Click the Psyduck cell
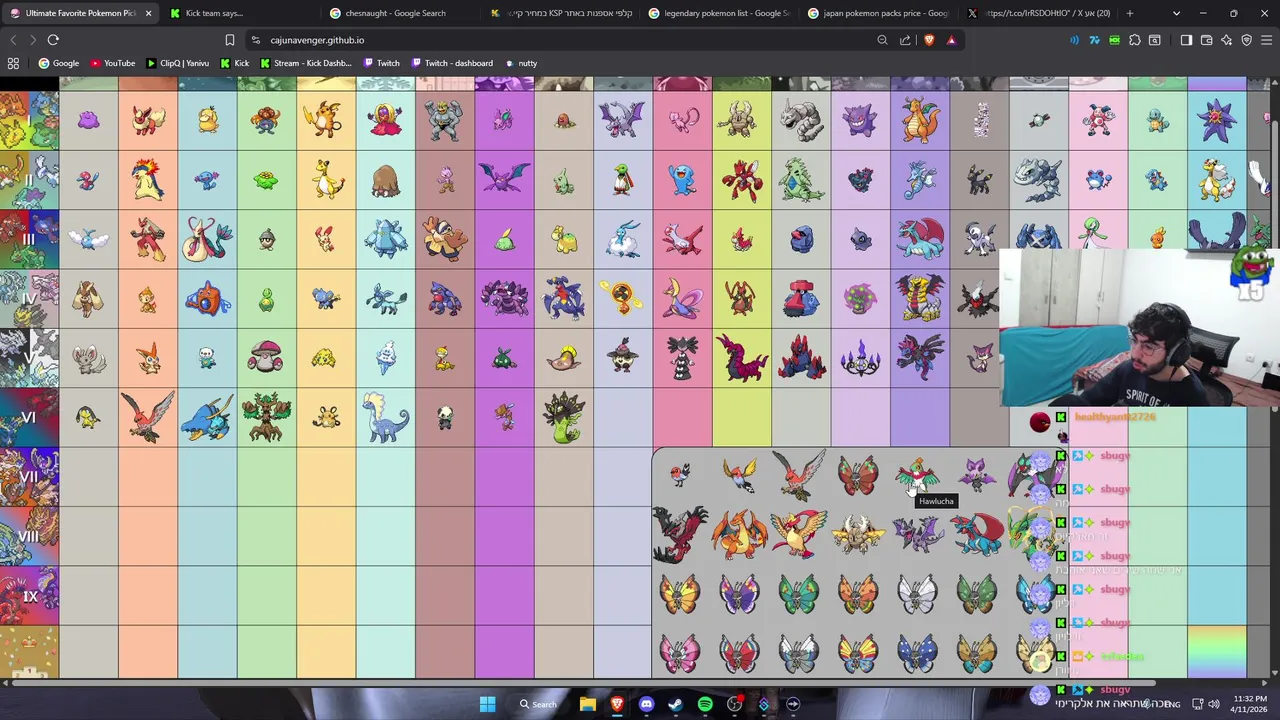The width and height of the screenshot is (1280, 720). [x=207, y=120]
